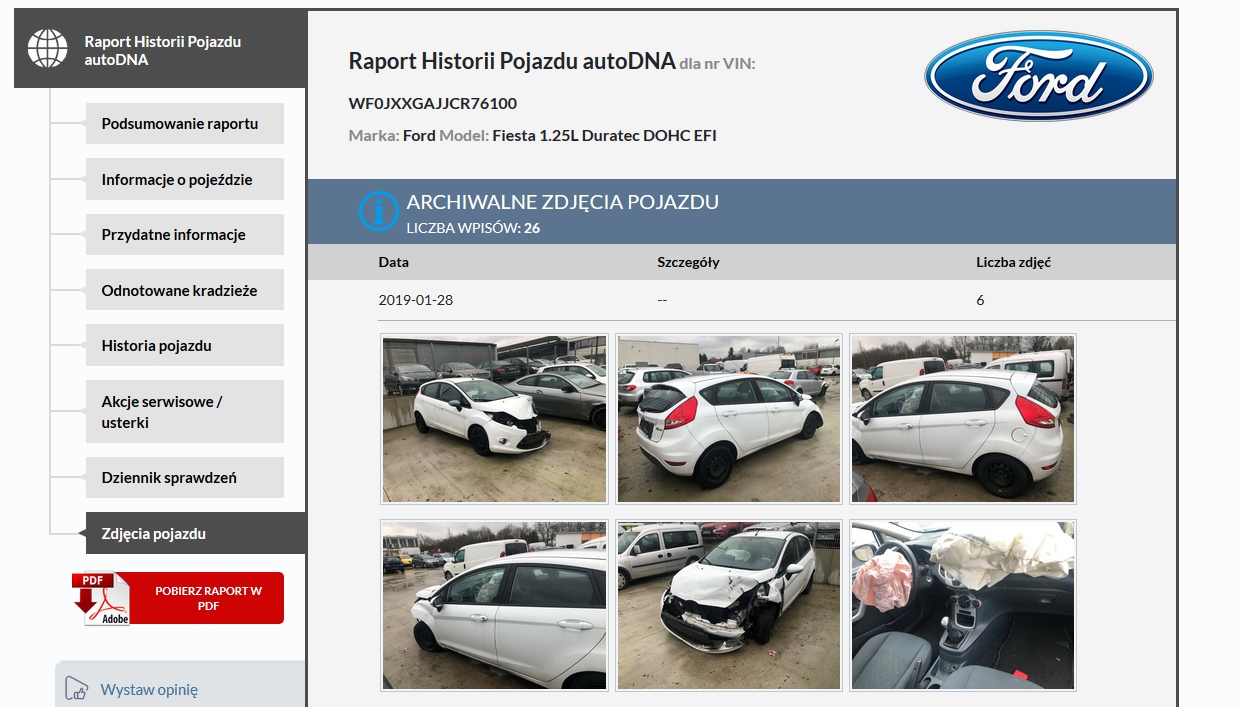View the crushed front bumper photo
Viewport: 1241px width, 707px height.
(728, 605)
